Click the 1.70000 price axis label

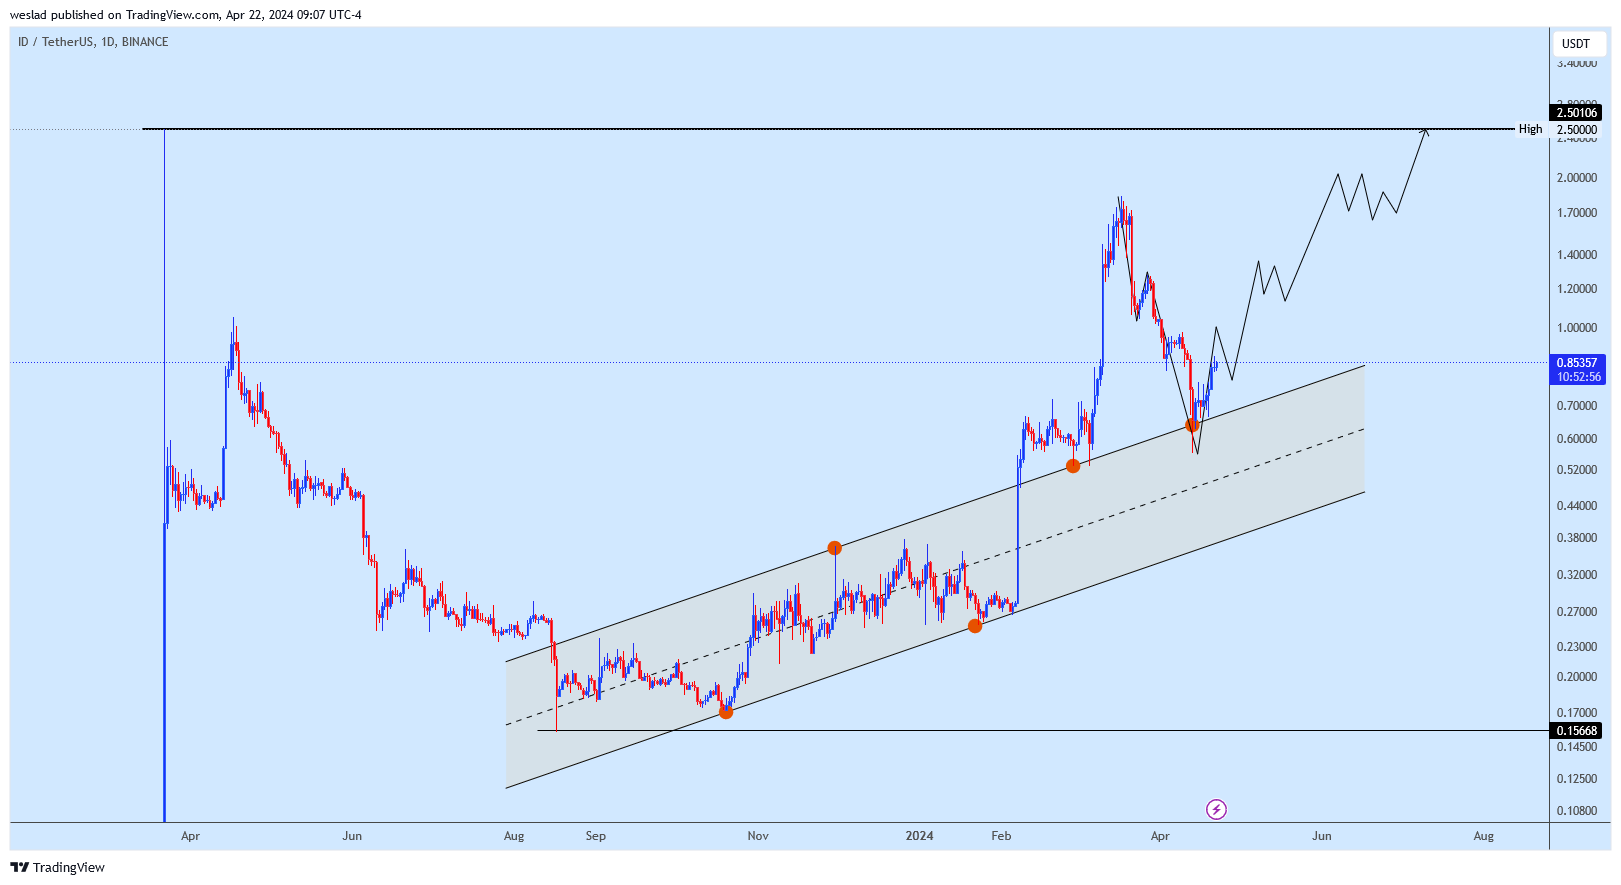(1577, 213)
